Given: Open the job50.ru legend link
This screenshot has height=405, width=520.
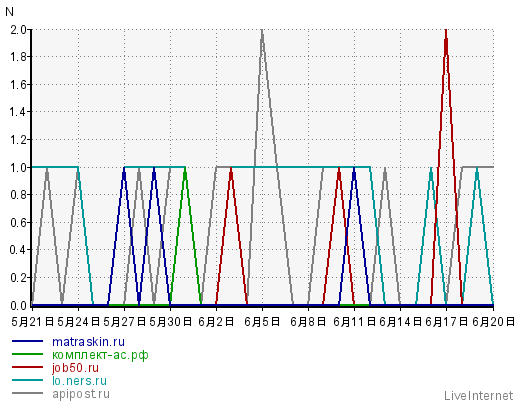Looking at the screenshot, I should 75,368.
